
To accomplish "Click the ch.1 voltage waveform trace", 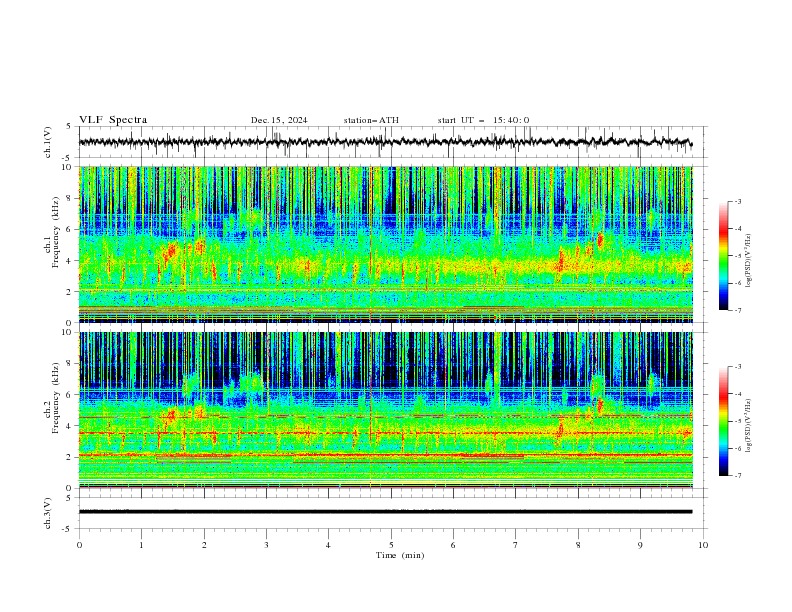I will 385,142.
